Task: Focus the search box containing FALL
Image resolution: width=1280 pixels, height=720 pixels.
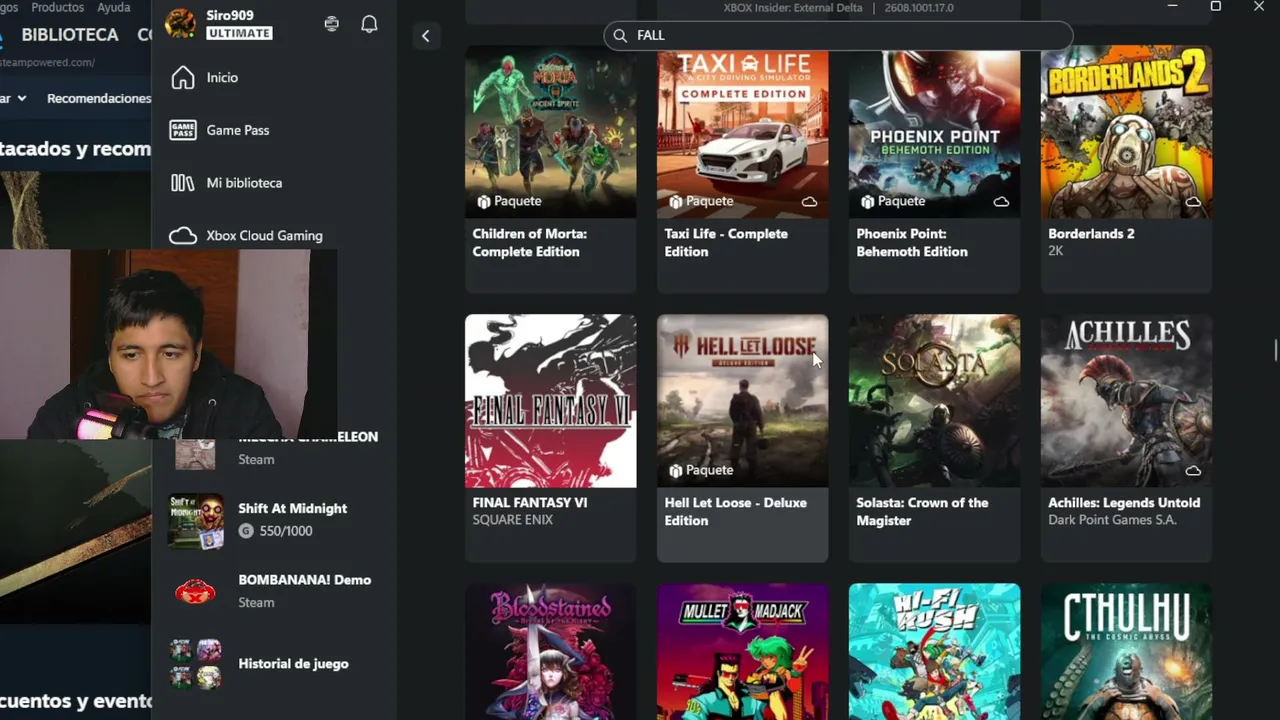Action: (838, 36)
